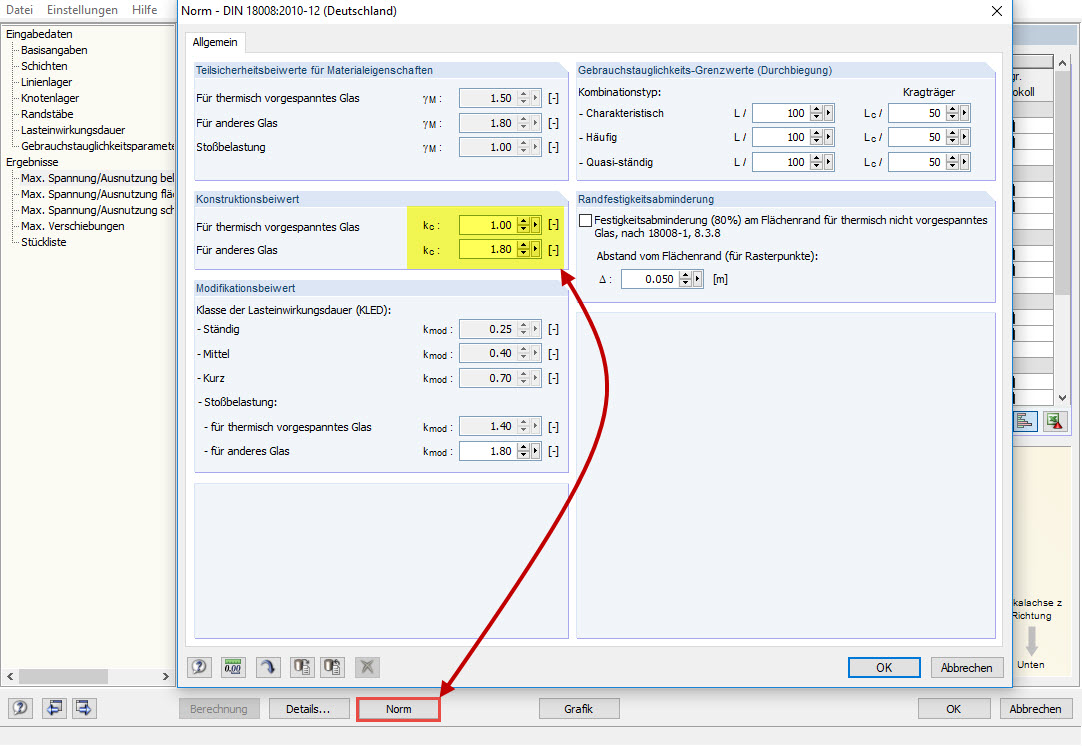Screen dimensions: 1082x746
Task: Open help in the Norm dialog
Action: click(x=199, y=667)
